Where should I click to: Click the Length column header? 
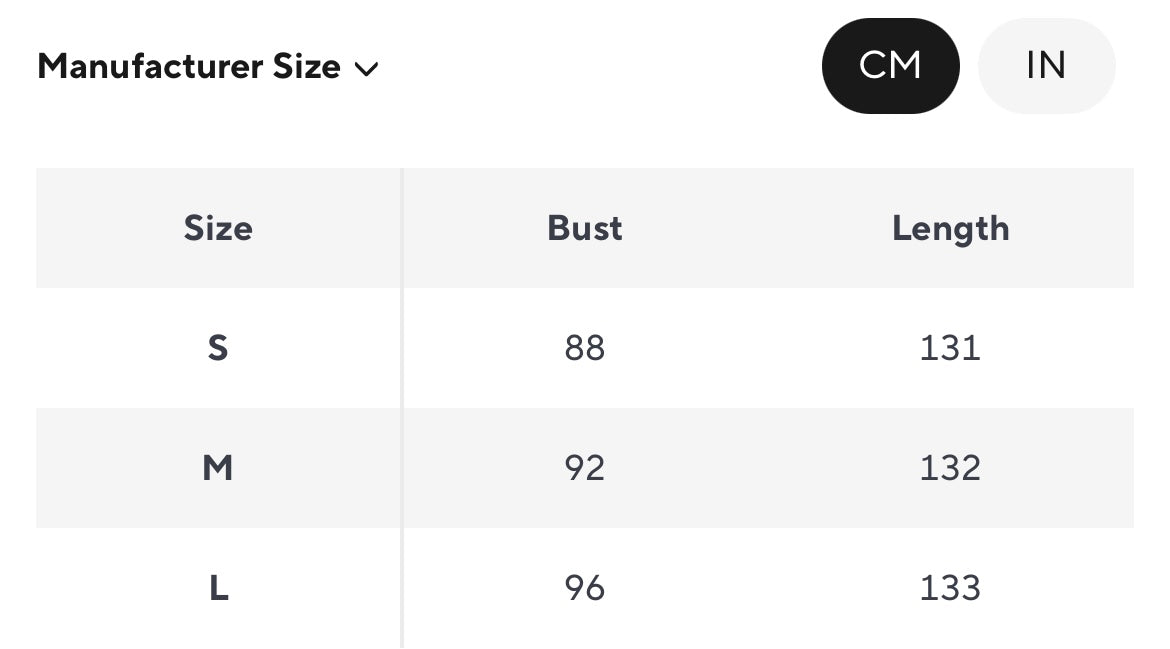950,228
